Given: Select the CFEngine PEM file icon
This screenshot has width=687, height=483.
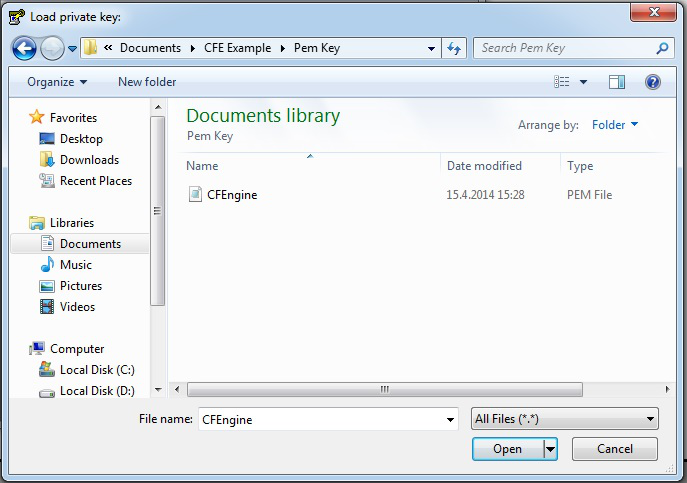Looking at the screenshot, I should [196, 195].
